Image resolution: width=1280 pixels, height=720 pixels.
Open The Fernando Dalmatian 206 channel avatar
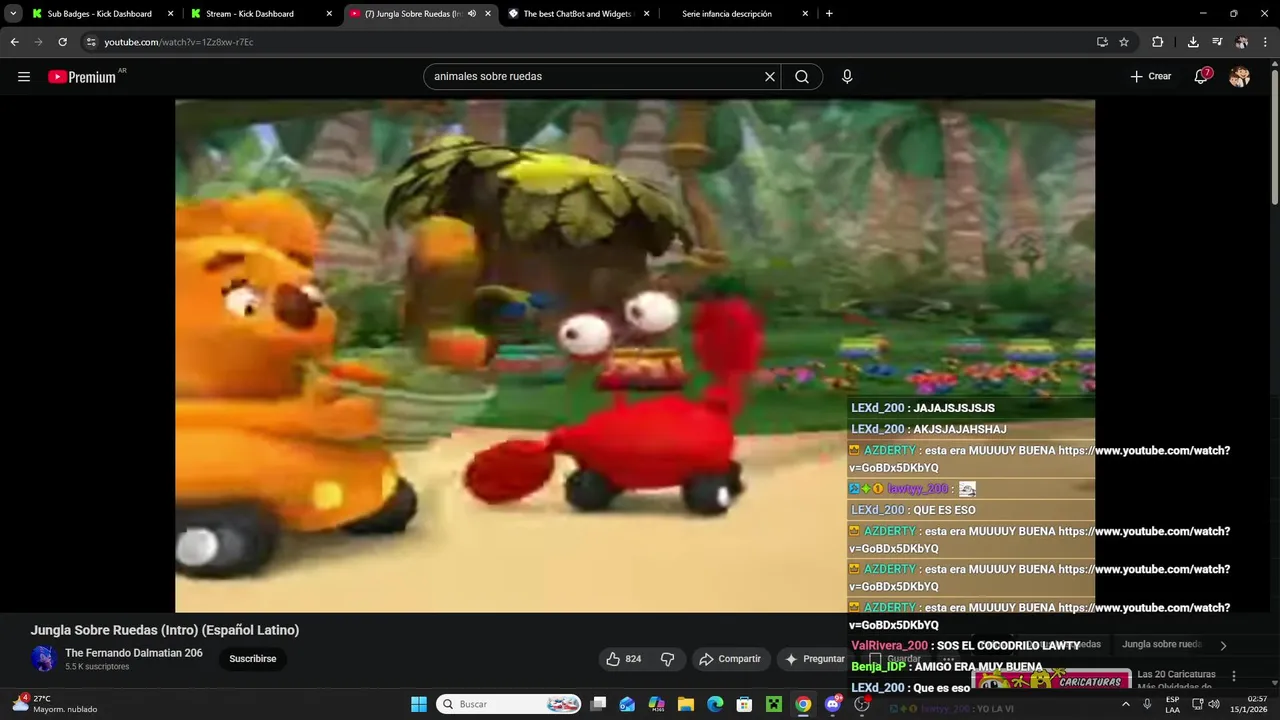43,659
